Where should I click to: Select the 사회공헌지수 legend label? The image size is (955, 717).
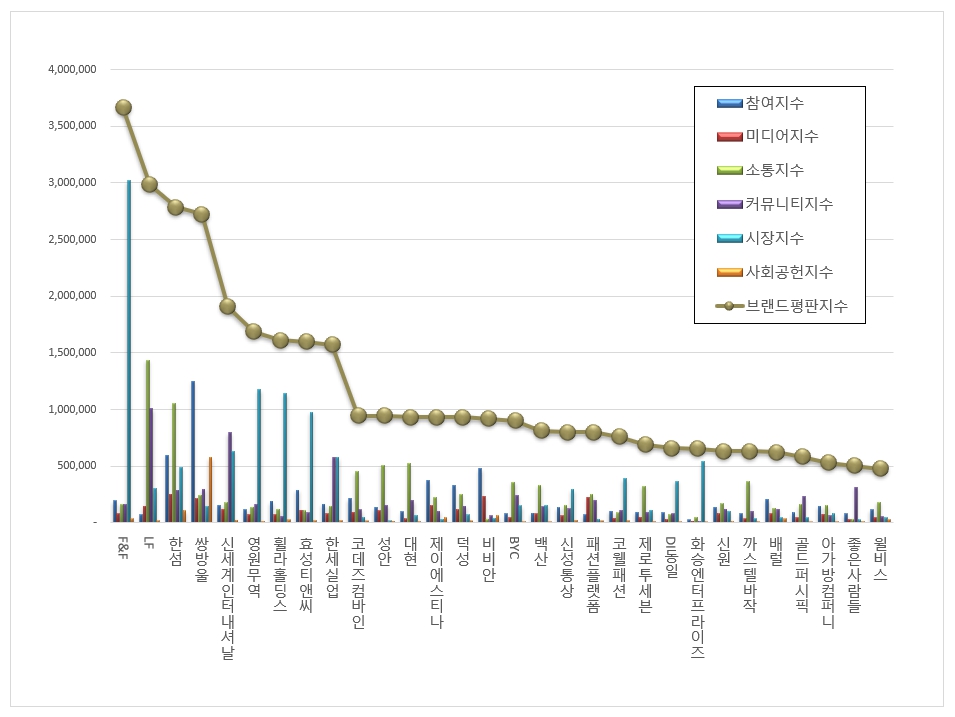tap(789, 272)
